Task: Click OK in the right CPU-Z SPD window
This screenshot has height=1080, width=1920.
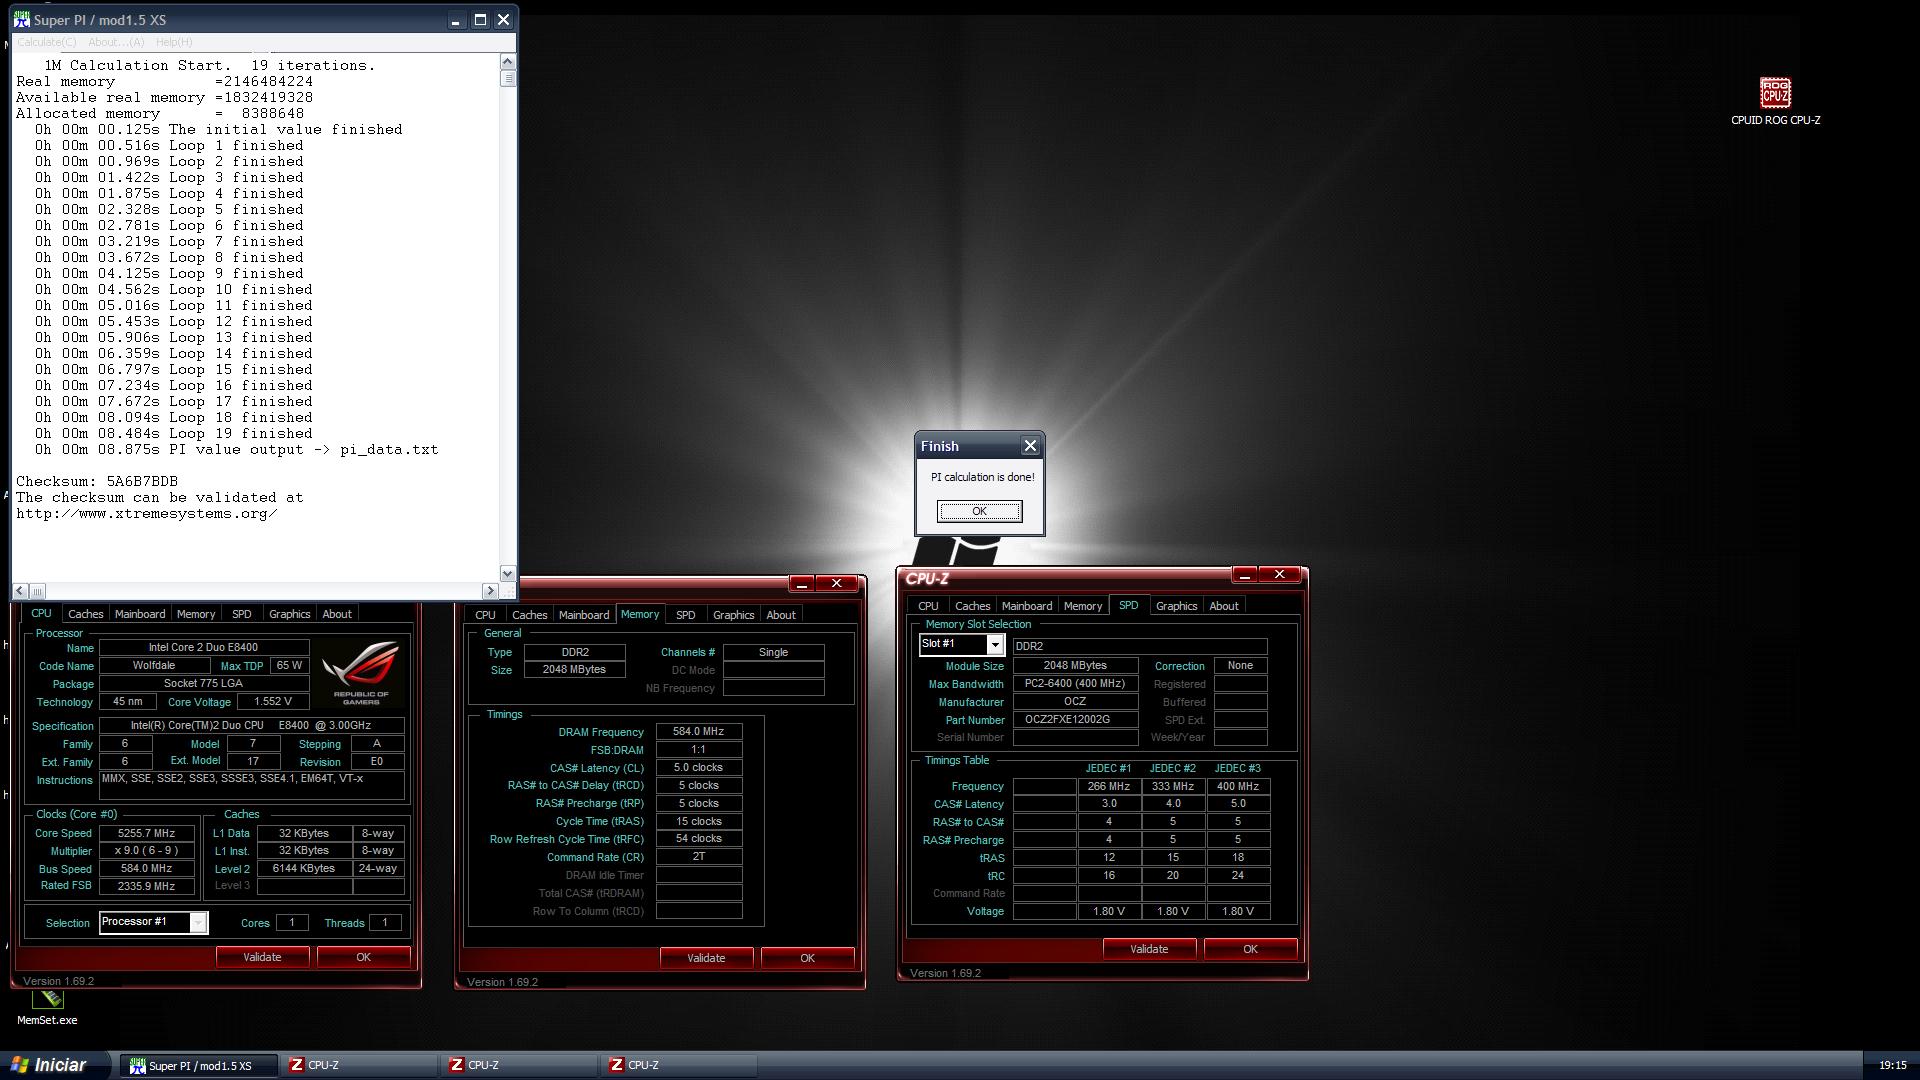Action: [1250, 949]
